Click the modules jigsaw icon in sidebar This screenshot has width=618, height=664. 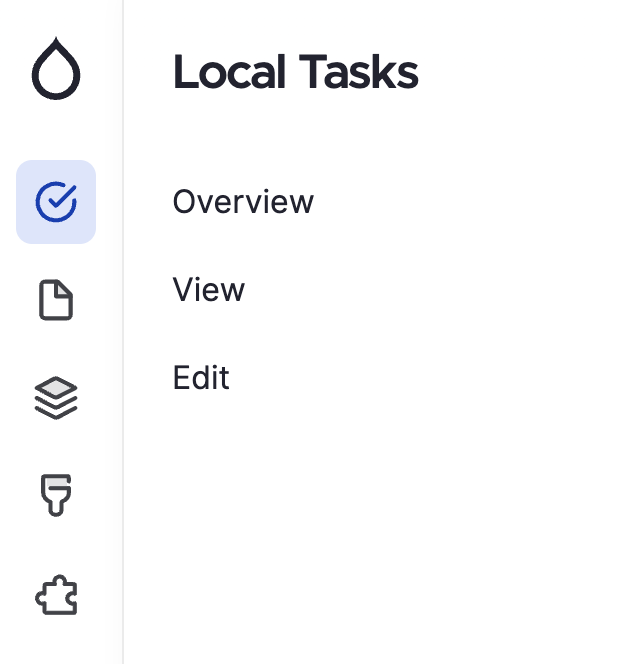[x=56, y=595]
